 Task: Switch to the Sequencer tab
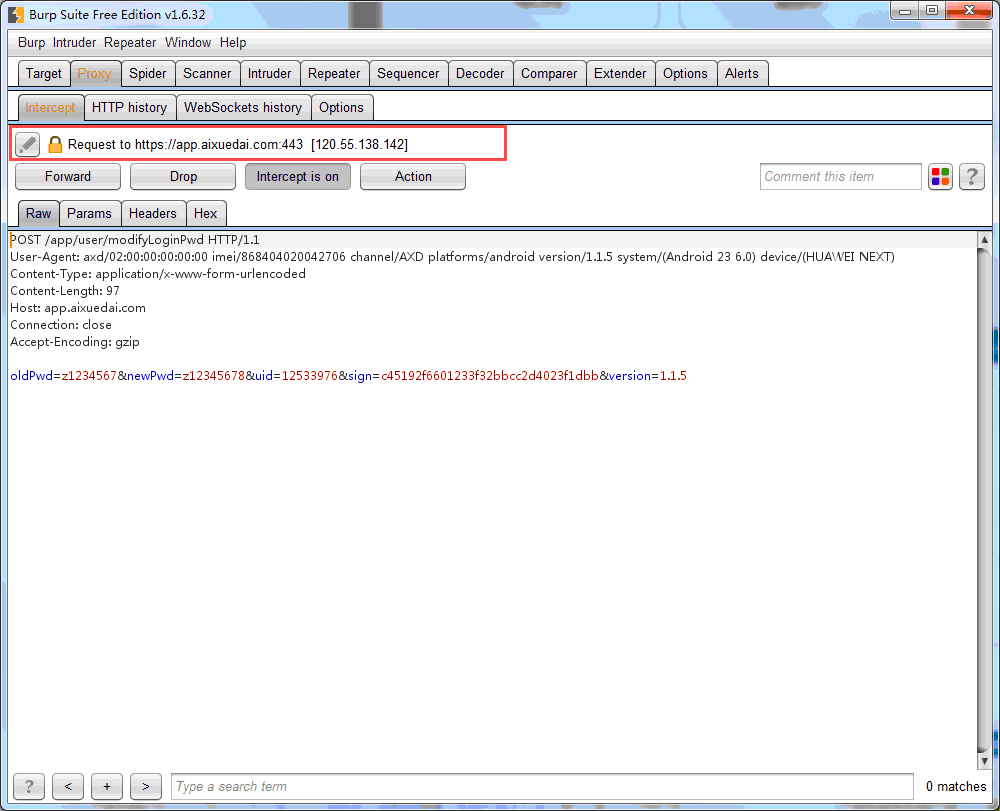(x=408, y=73)
